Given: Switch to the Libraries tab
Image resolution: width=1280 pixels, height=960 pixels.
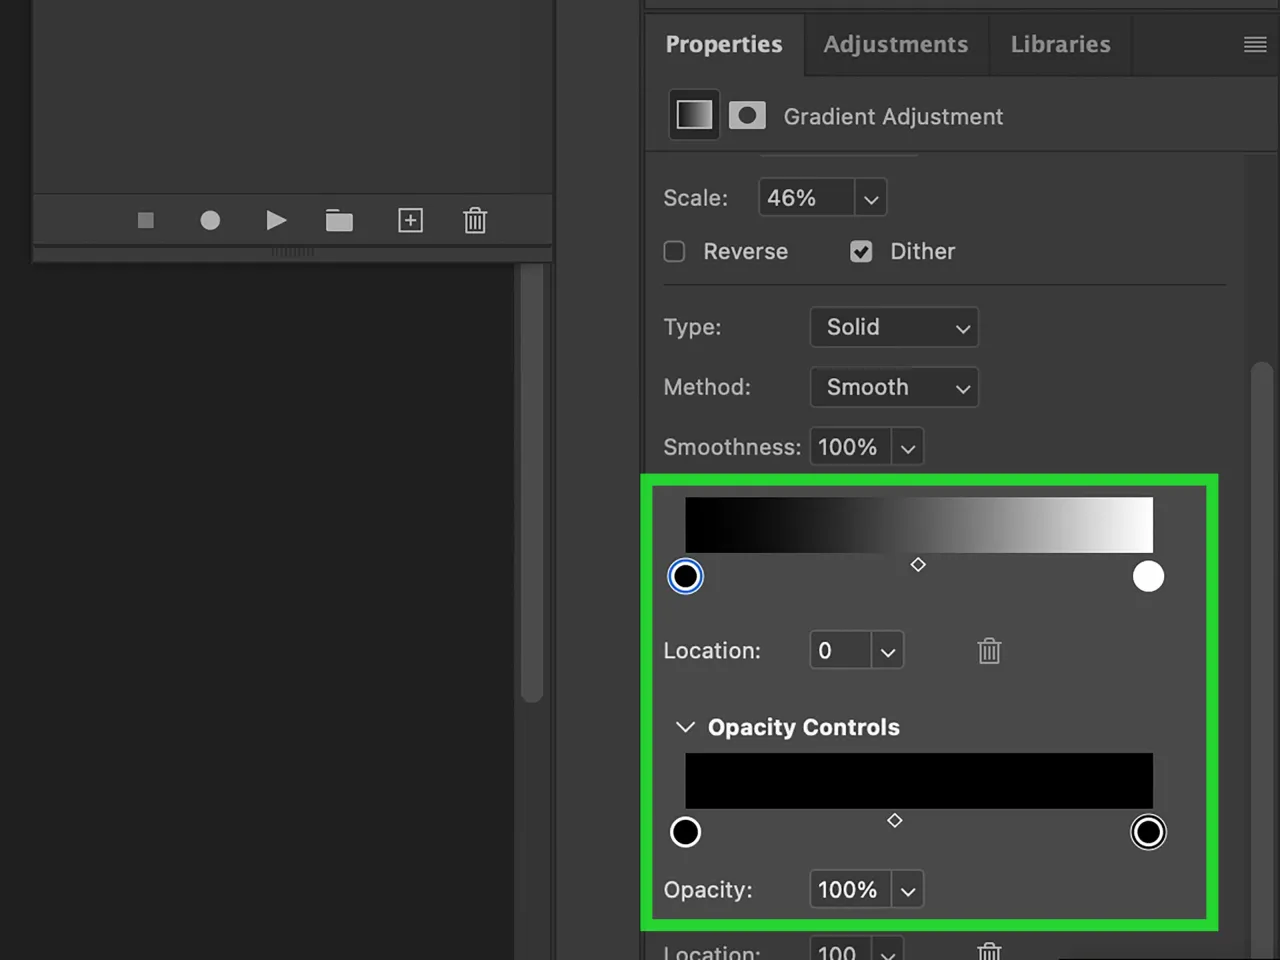Looking at the screenshot, I should [1060, 44].
